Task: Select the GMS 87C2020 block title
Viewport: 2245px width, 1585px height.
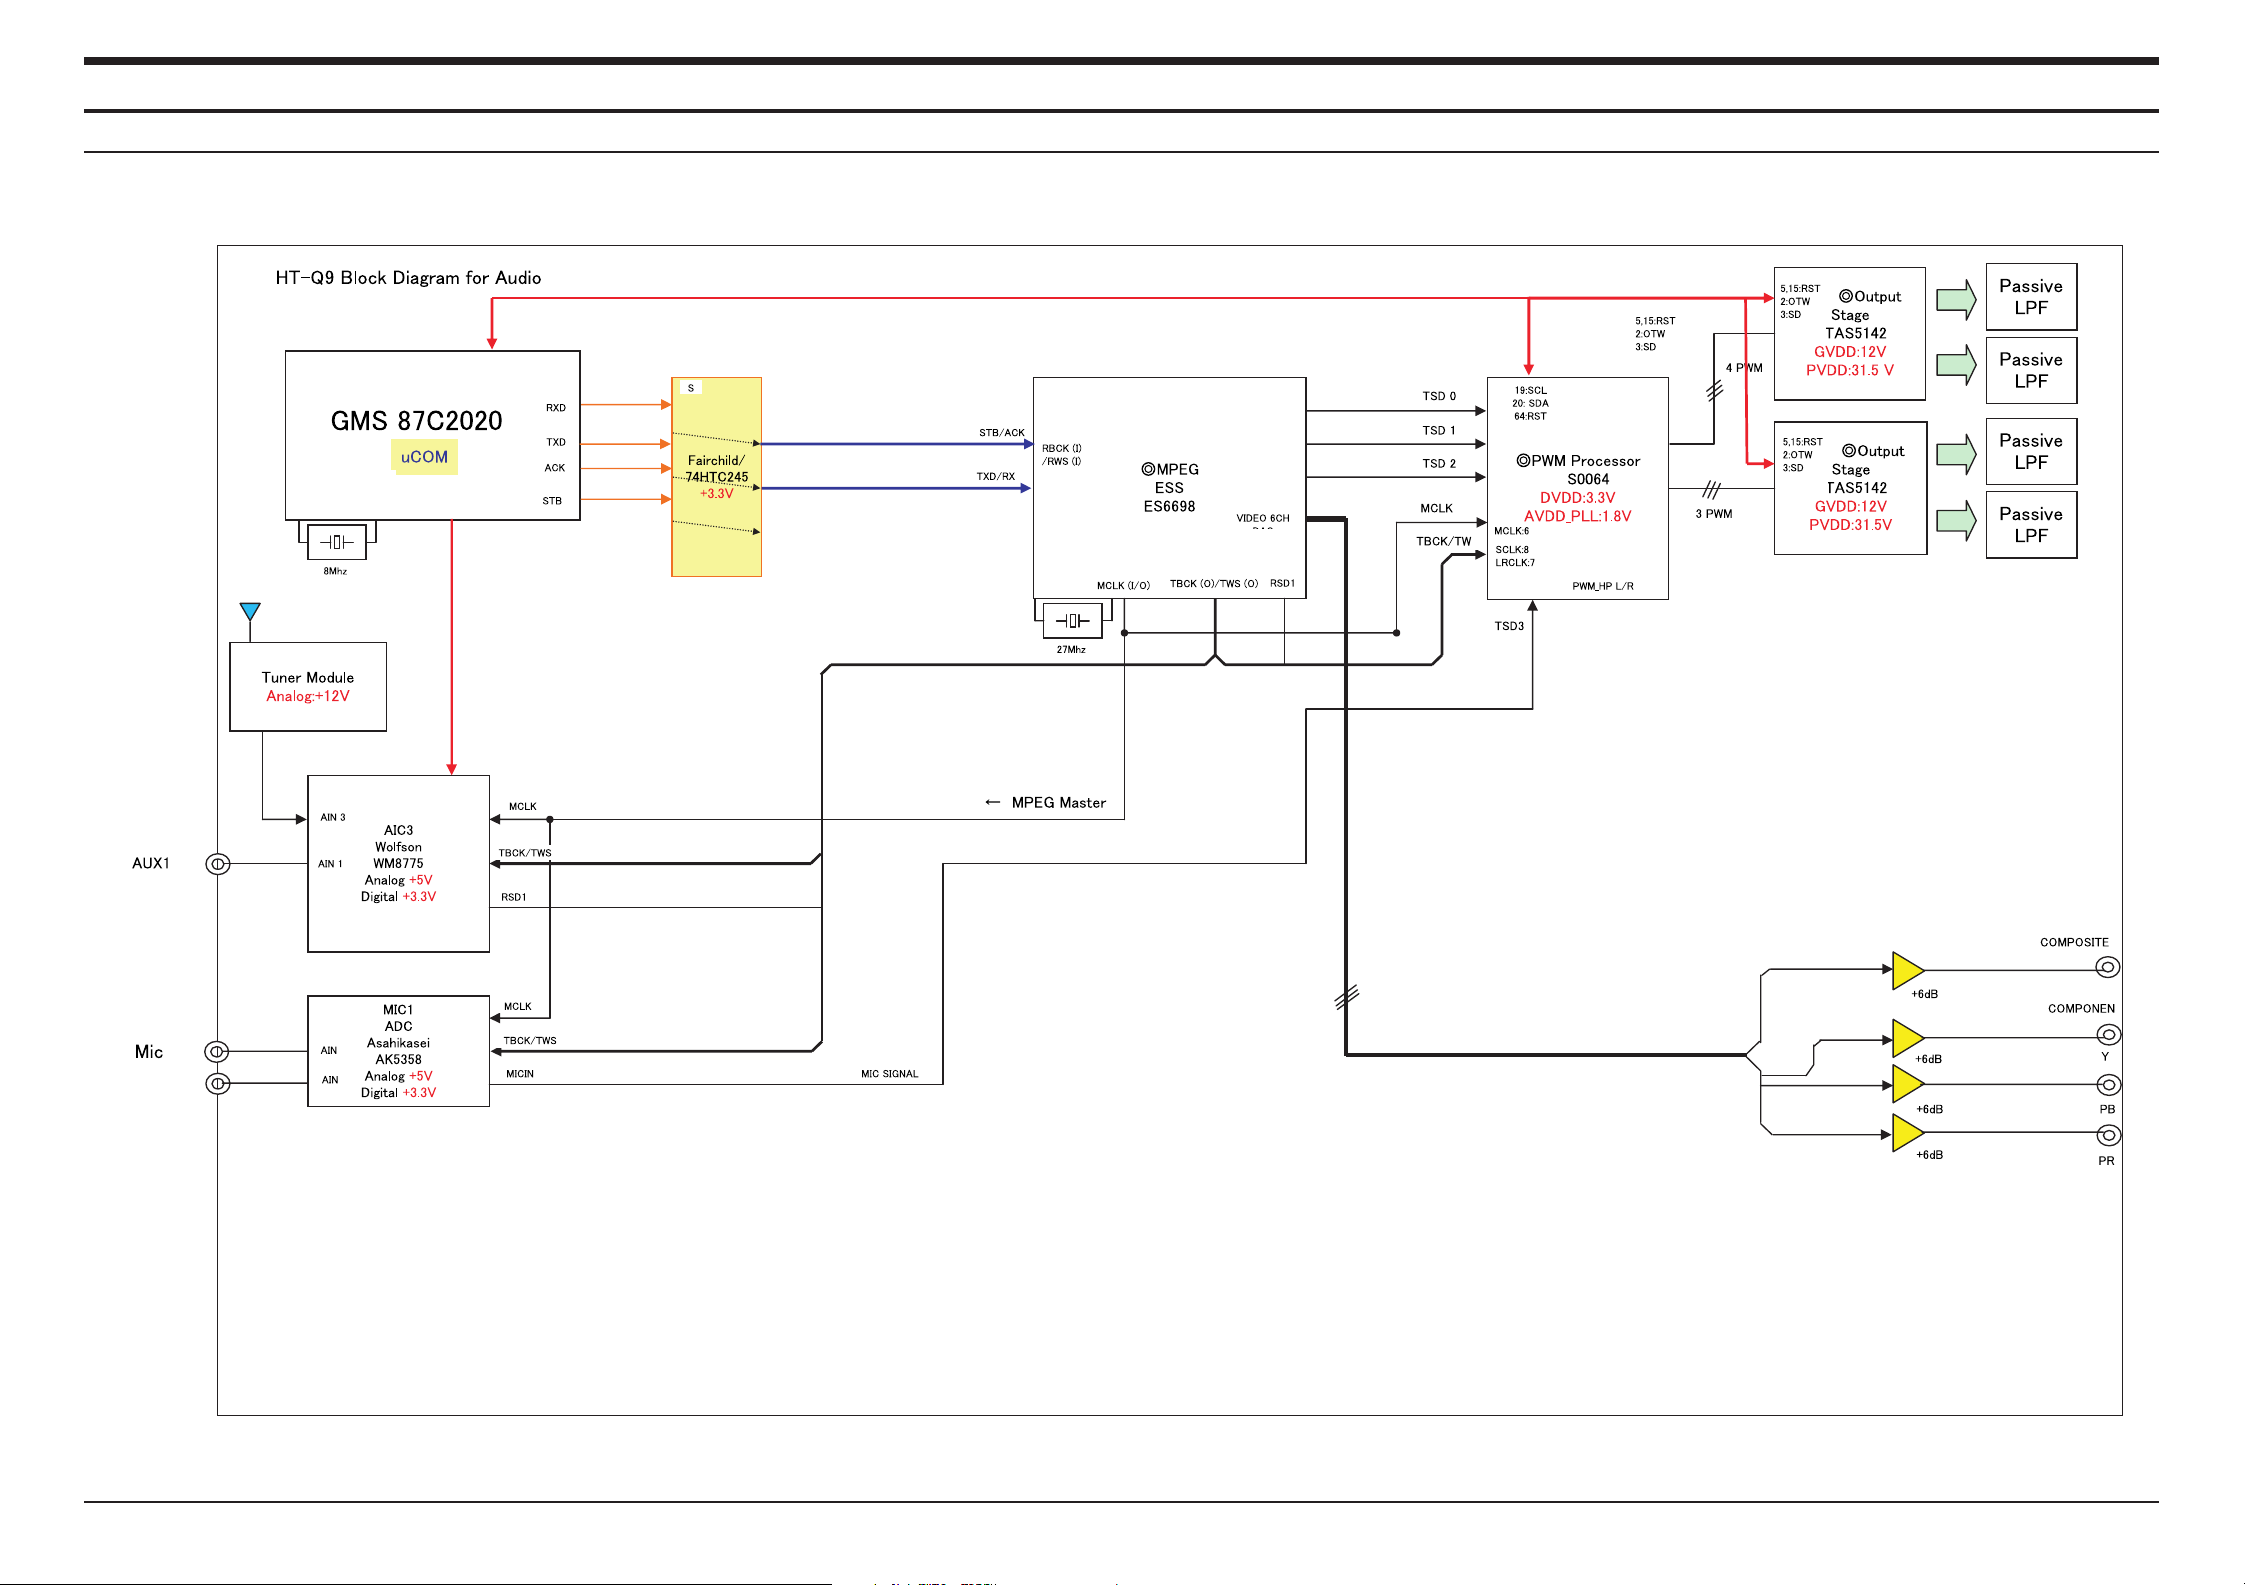Action: pos(416,421)
